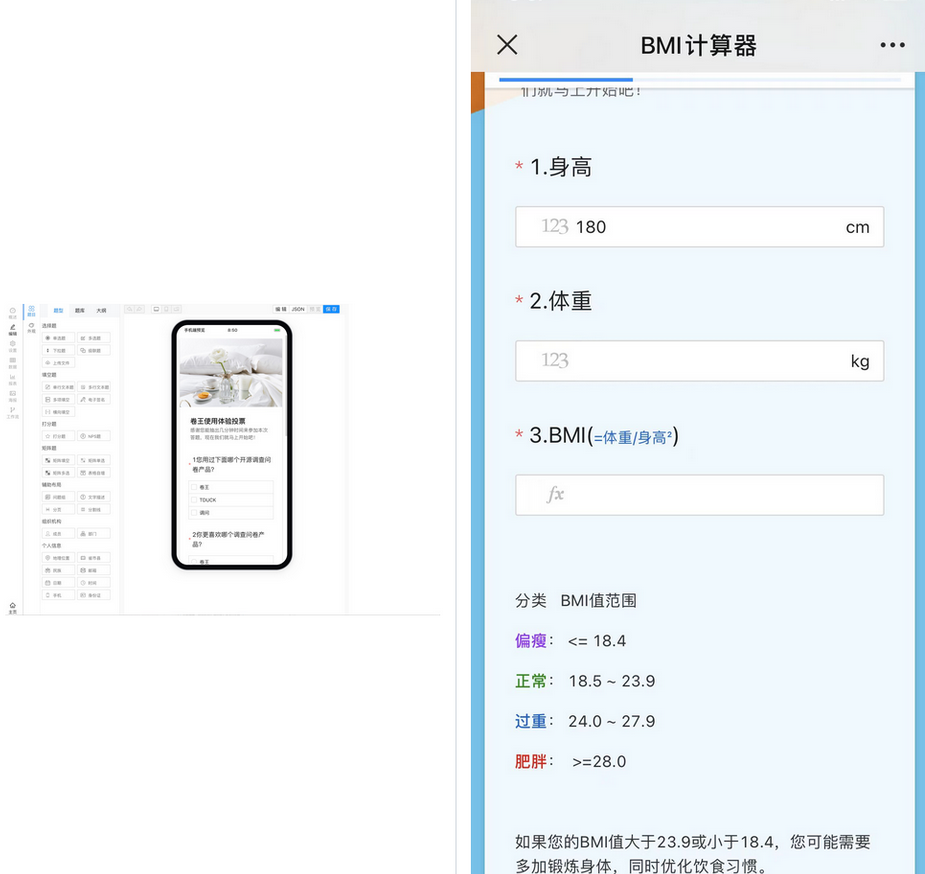Select the 多选题 question type icon
This screenshot has height=874, width=925.
tap(94, 338)
